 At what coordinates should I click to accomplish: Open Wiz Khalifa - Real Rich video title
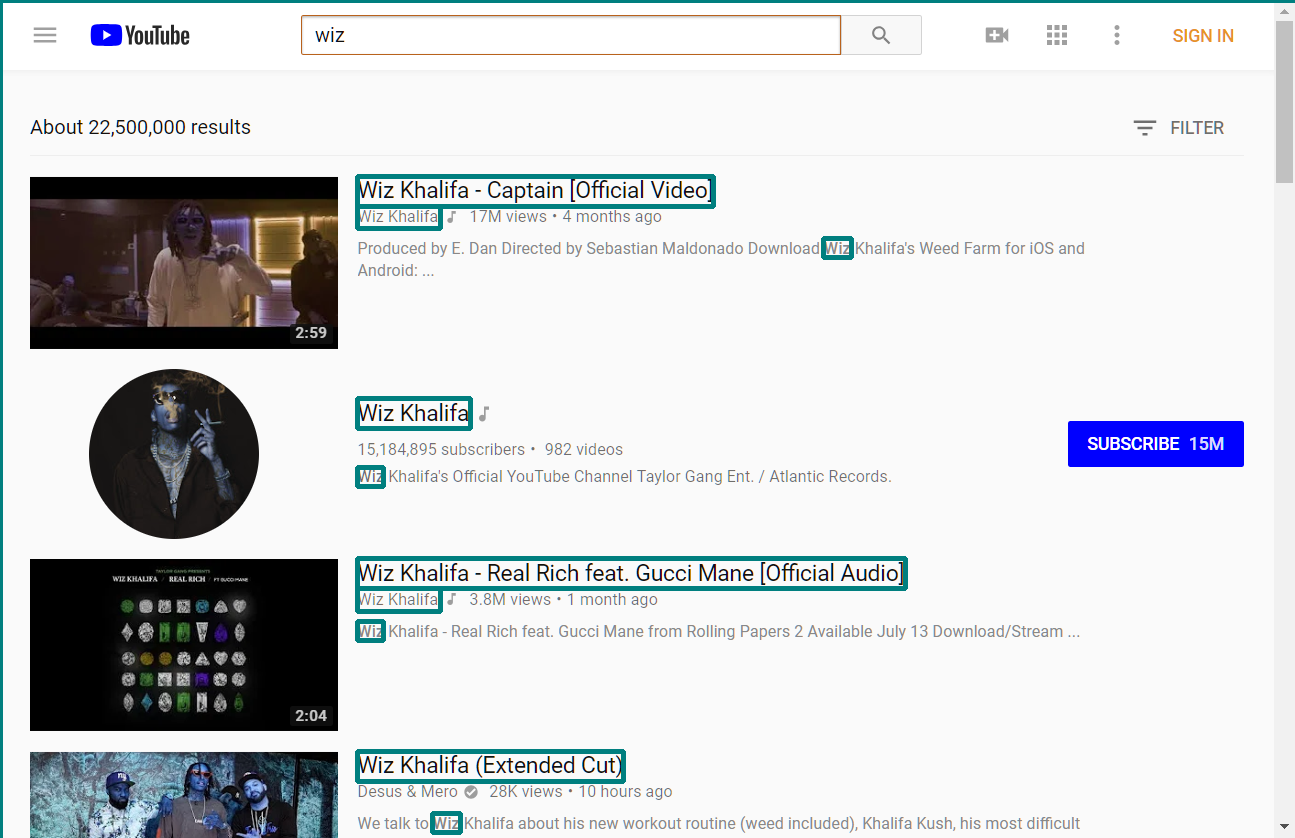632,573
